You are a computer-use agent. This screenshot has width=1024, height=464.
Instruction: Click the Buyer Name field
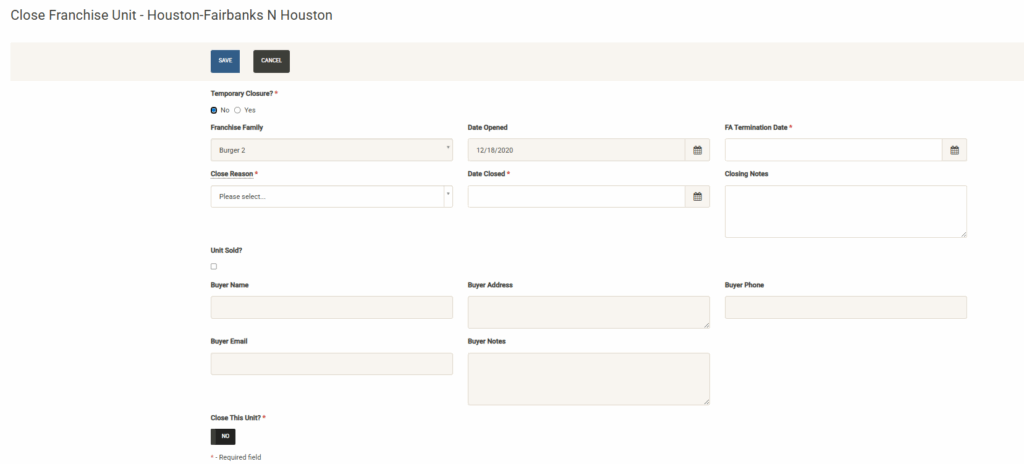331,307
